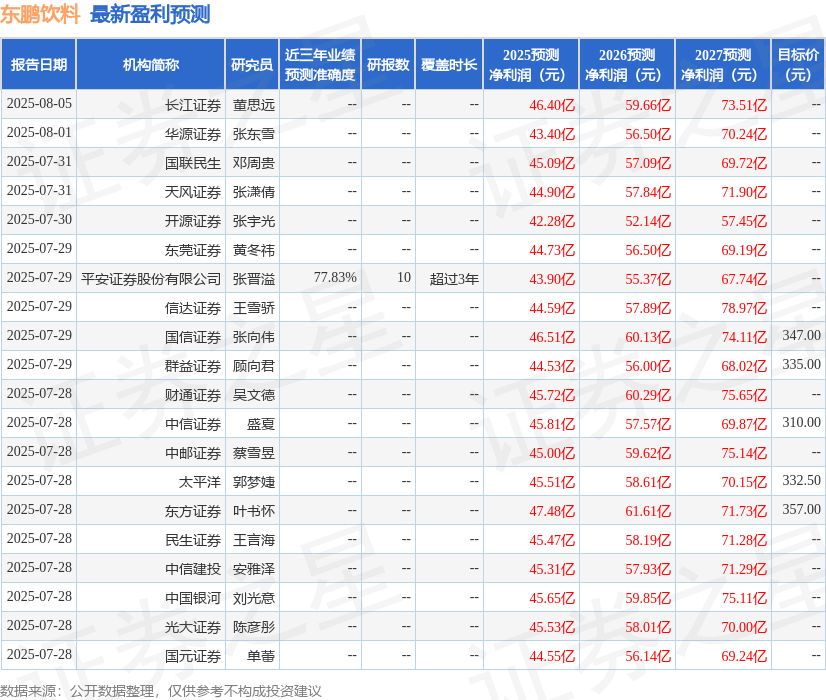Screen dimensions: 826x700
Task: Select analyst 董思远
Action: (x=254, y=105)
